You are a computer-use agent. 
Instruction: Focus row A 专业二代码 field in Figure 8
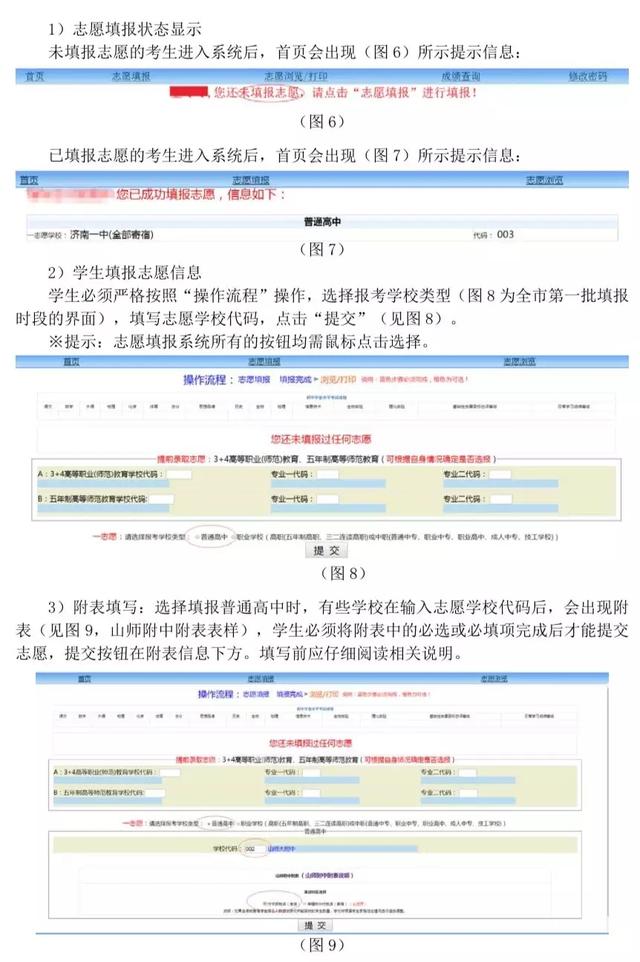(500, 474)
